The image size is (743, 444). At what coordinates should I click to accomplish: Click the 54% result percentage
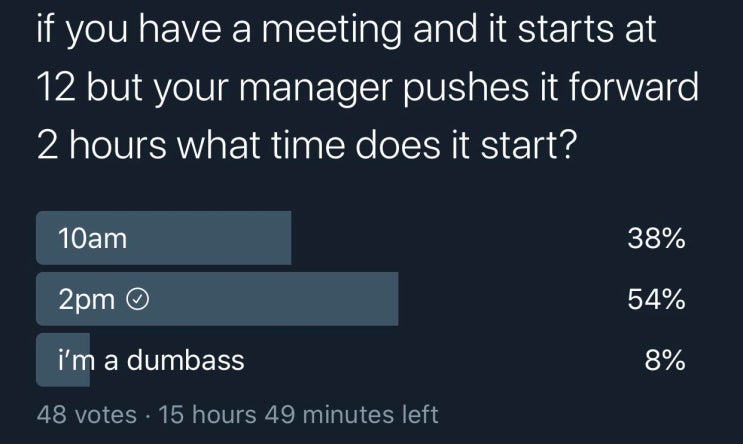click(656, 299)
